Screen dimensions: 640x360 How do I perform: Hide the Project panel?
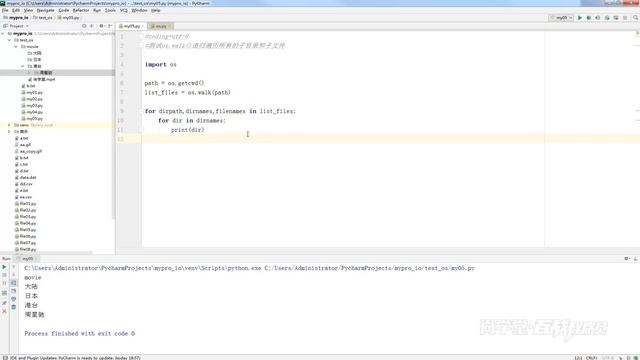click(x=110, y=26)
